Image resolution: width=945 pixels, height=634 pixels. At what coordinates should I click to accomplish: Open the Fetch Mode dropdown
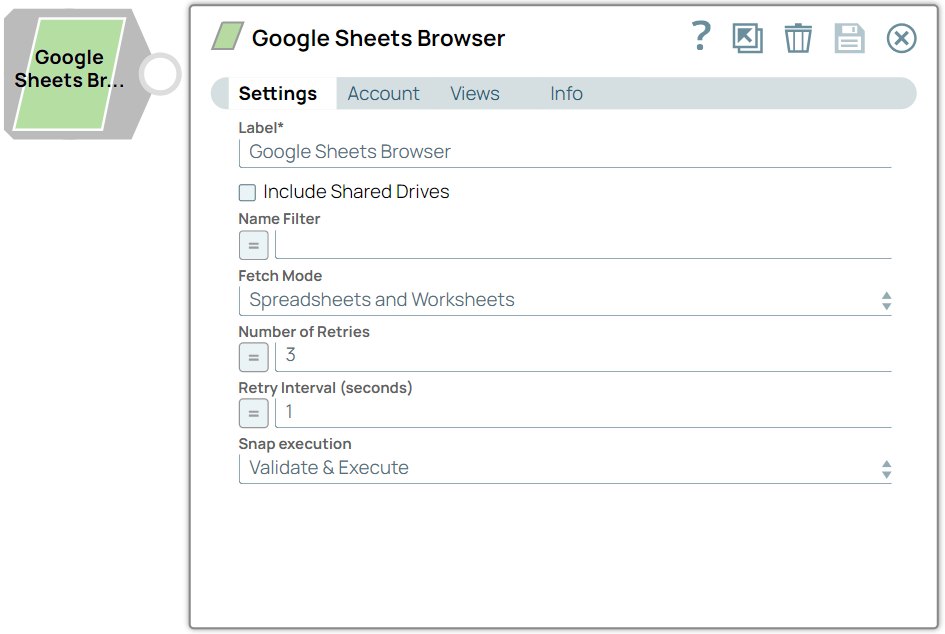[x=565, y=300]
